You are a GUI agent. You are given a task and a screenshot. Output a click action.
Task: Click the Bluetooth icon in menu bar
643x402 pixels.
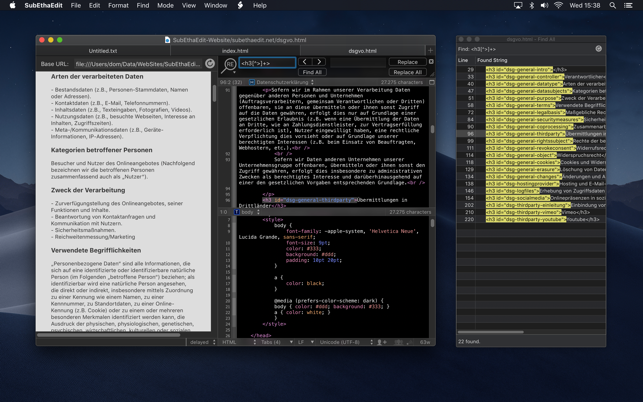click(x=531, y=5)
